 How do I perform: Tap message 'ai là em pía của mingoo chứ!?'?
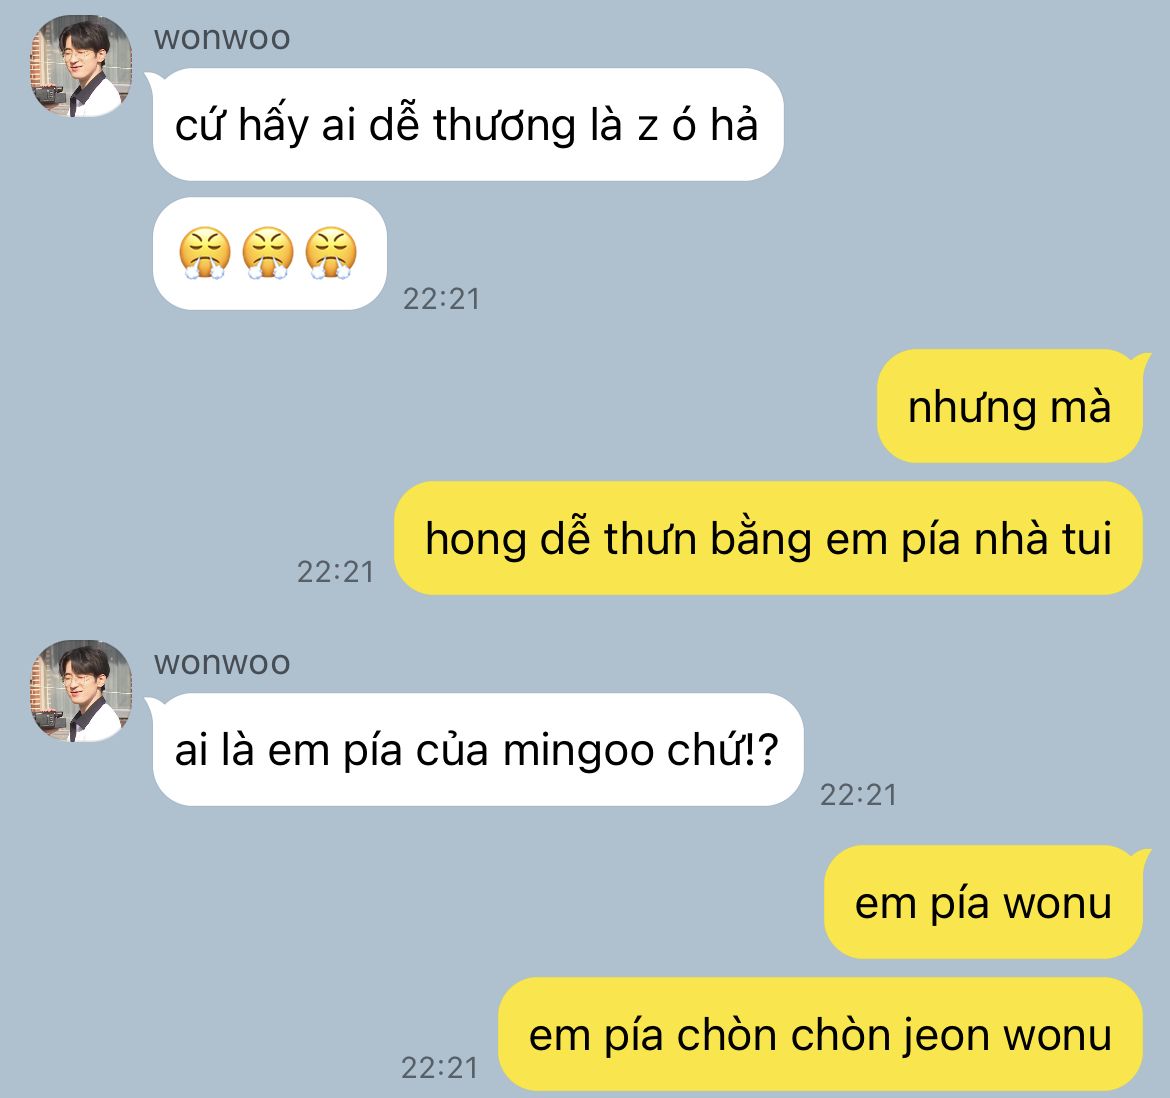click(x=478, y=750)
